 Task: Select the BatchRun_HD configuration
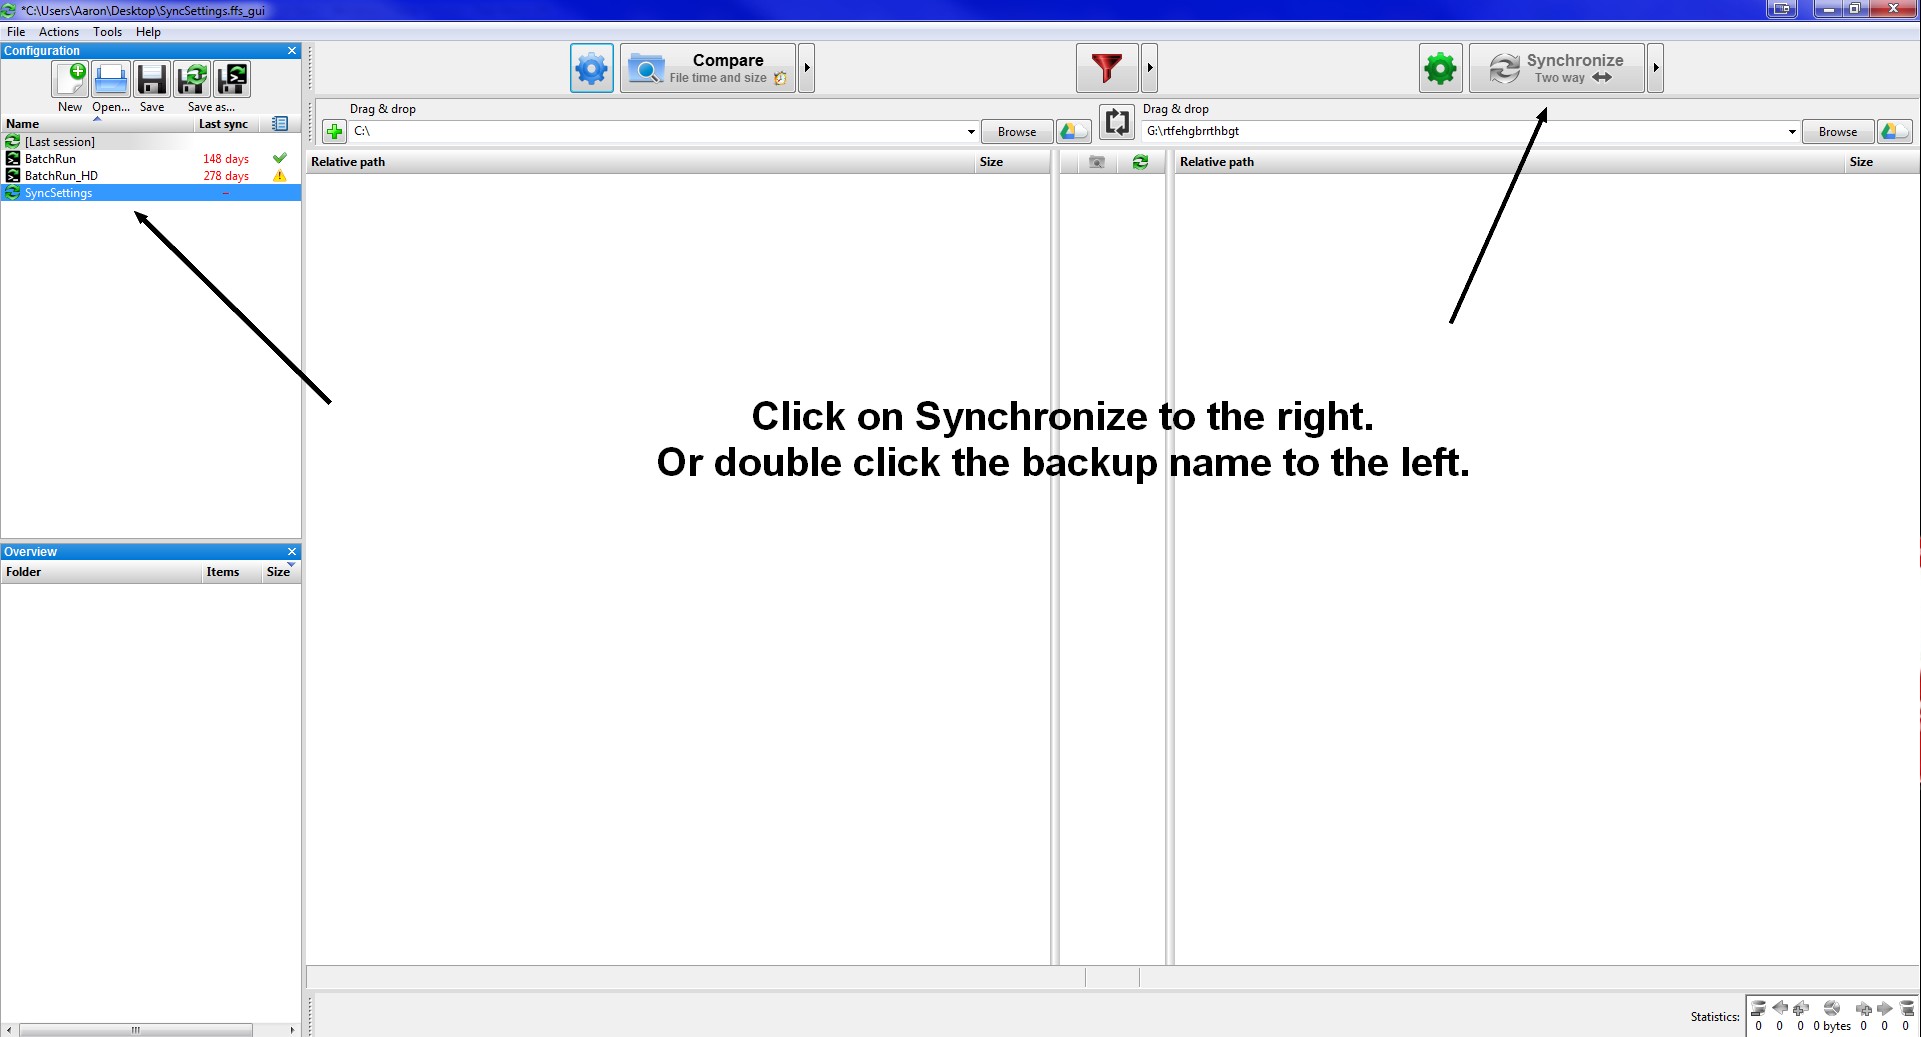click(150, 176)
